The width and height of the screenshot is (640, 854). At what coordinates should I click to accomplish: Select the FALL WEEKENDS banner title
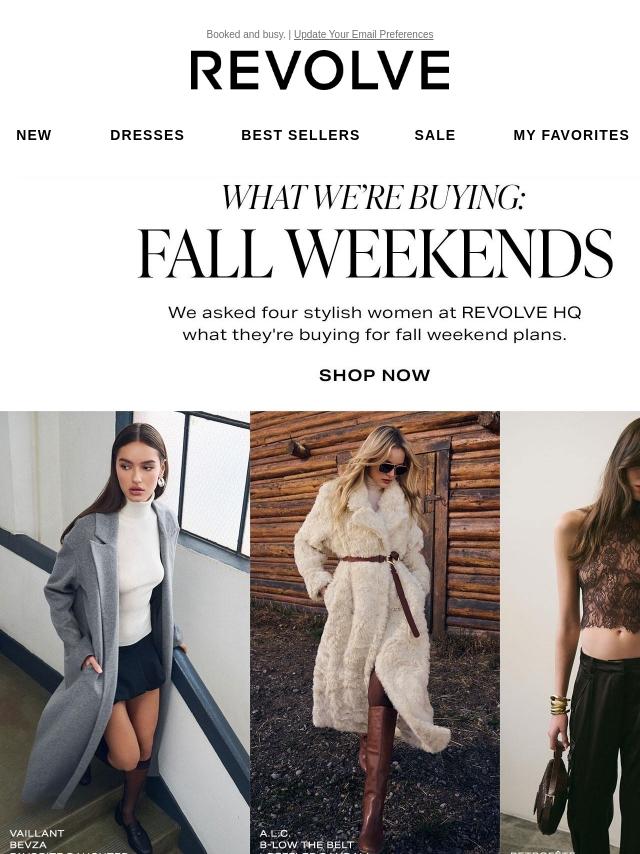click(x=375, y=254)
